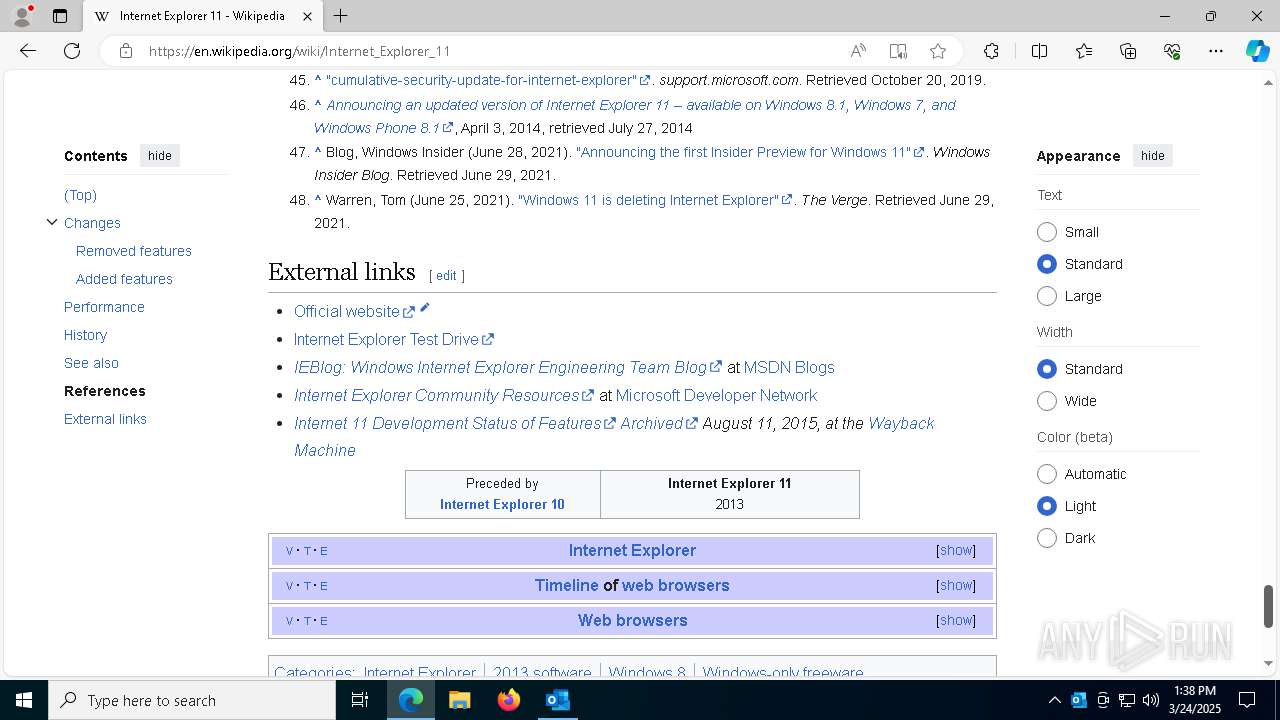
Task: Select Large text size radio button
Action: point(1047,296)
